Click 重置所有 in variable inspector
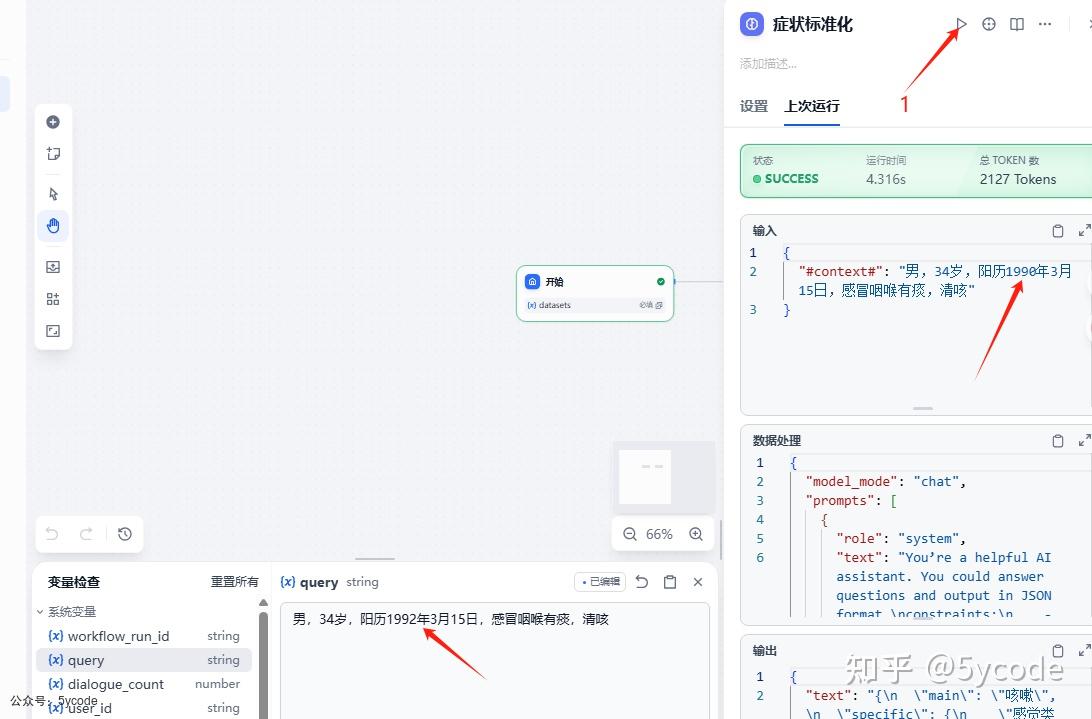The height and width of the screenshot is (719, 1092). [235, 582]
